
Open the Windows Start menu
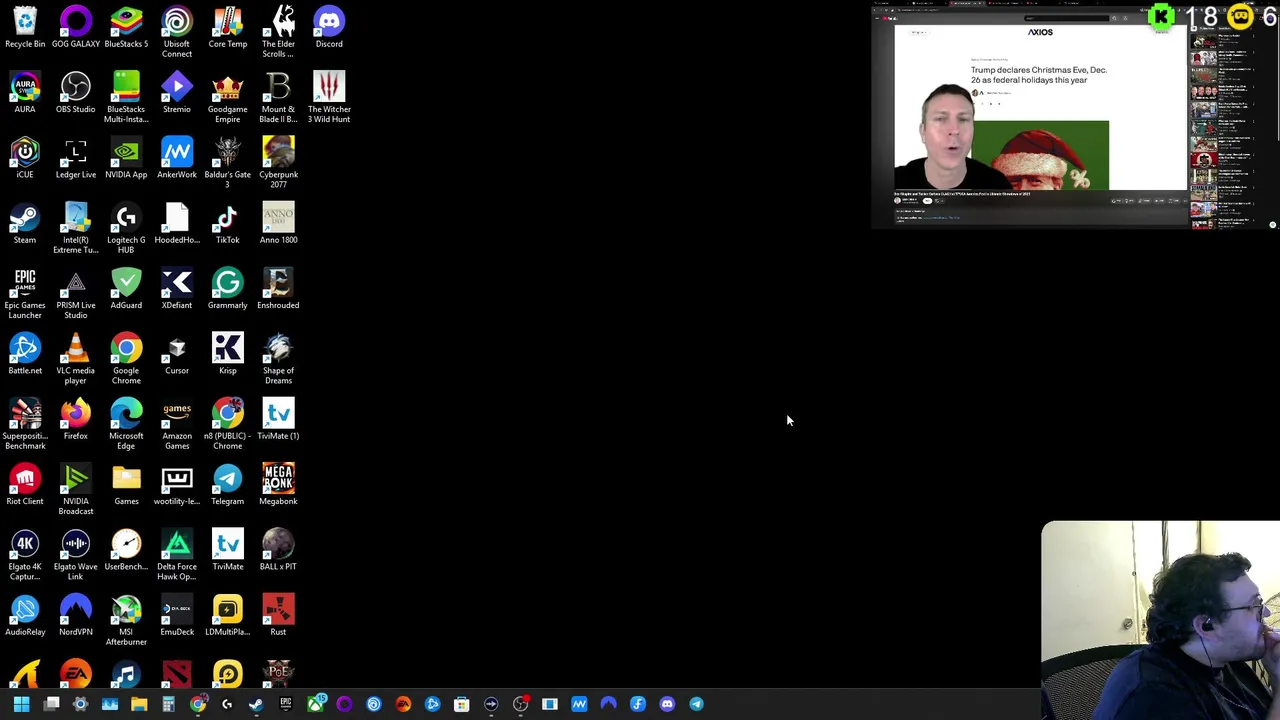[22, 704]
